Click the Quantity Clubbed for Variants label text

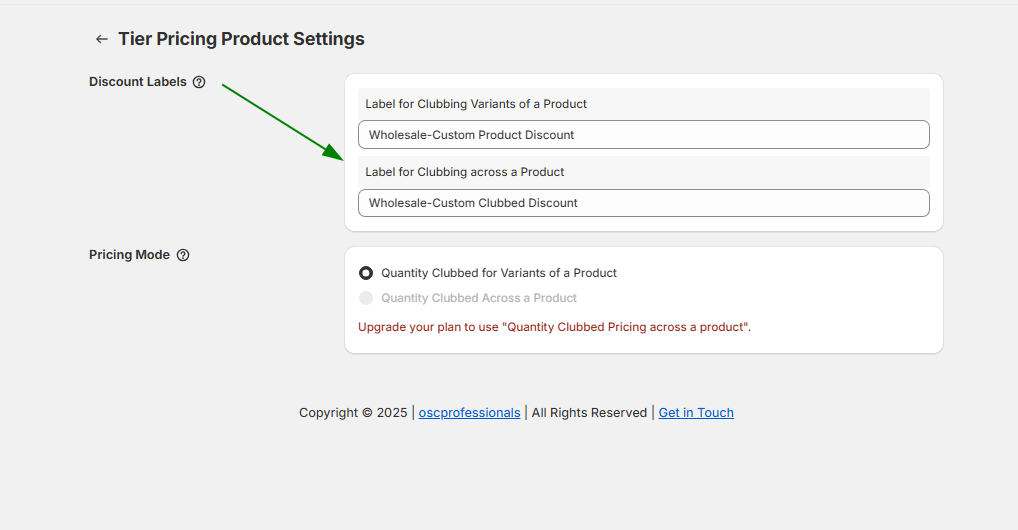tap(499, 273)
